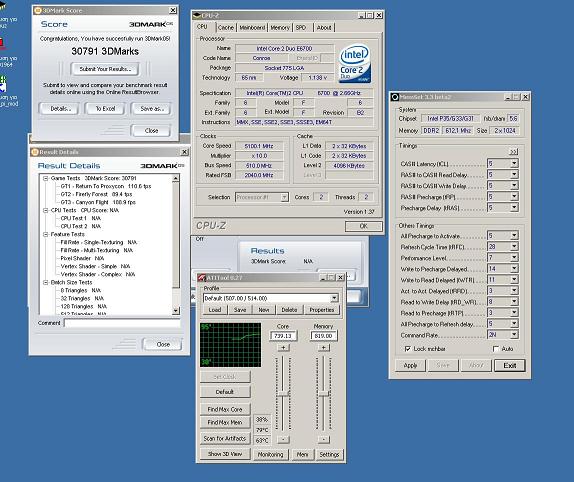The width and height of the screenshot is (574, 482).
Task: Open the Performance Level dropdown
Action: 514,257
